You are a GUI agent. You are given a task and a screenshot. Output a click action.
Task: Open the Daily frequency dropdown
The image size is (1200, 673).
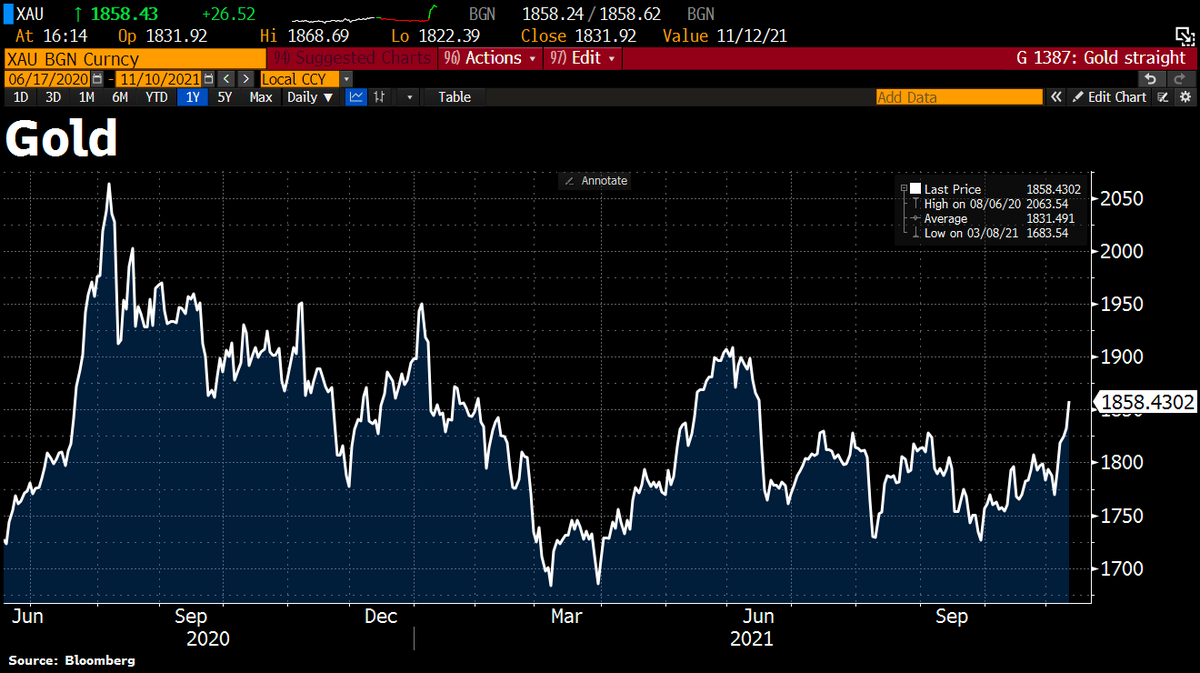click(310, 97)
